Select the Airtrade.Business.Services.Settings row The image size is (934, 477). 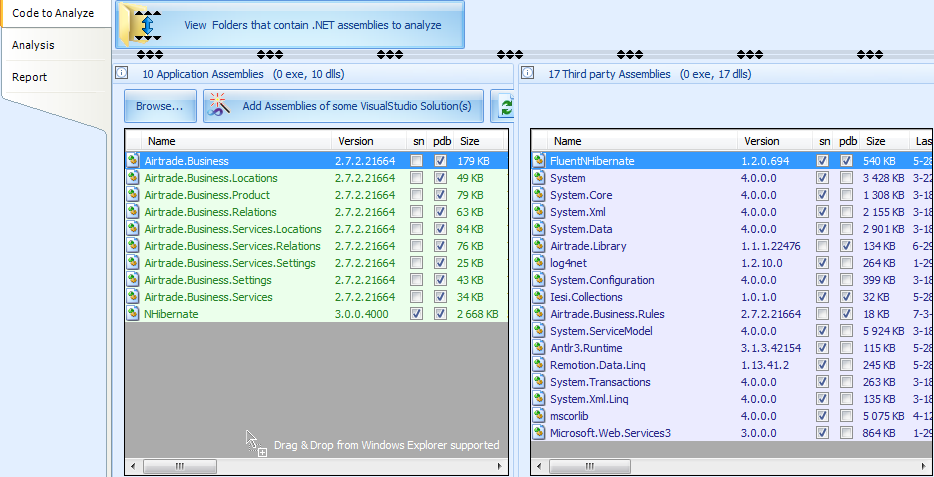pos(317,263)
